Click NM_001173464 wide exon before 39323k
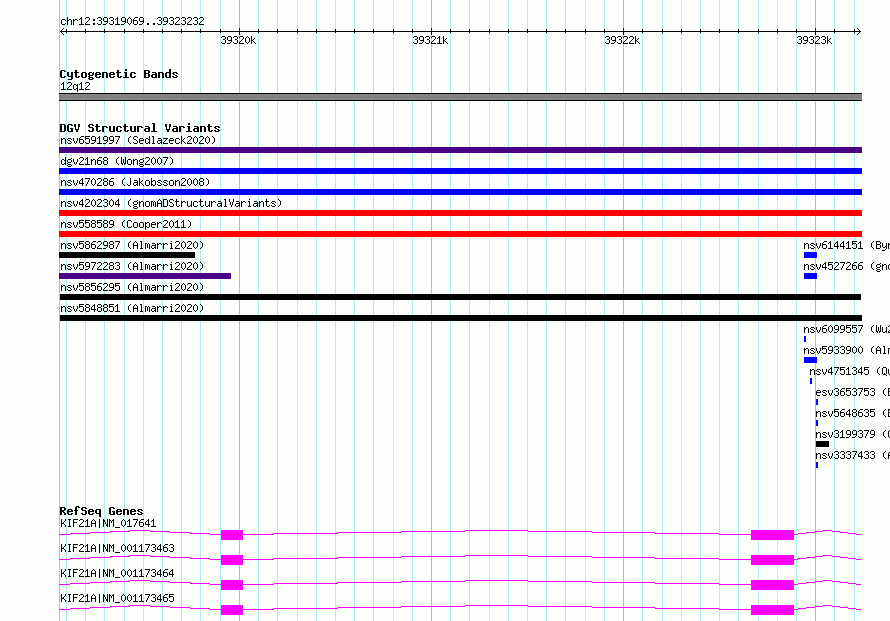The width and height of the screenshot is (890, 621). (773, 585)
